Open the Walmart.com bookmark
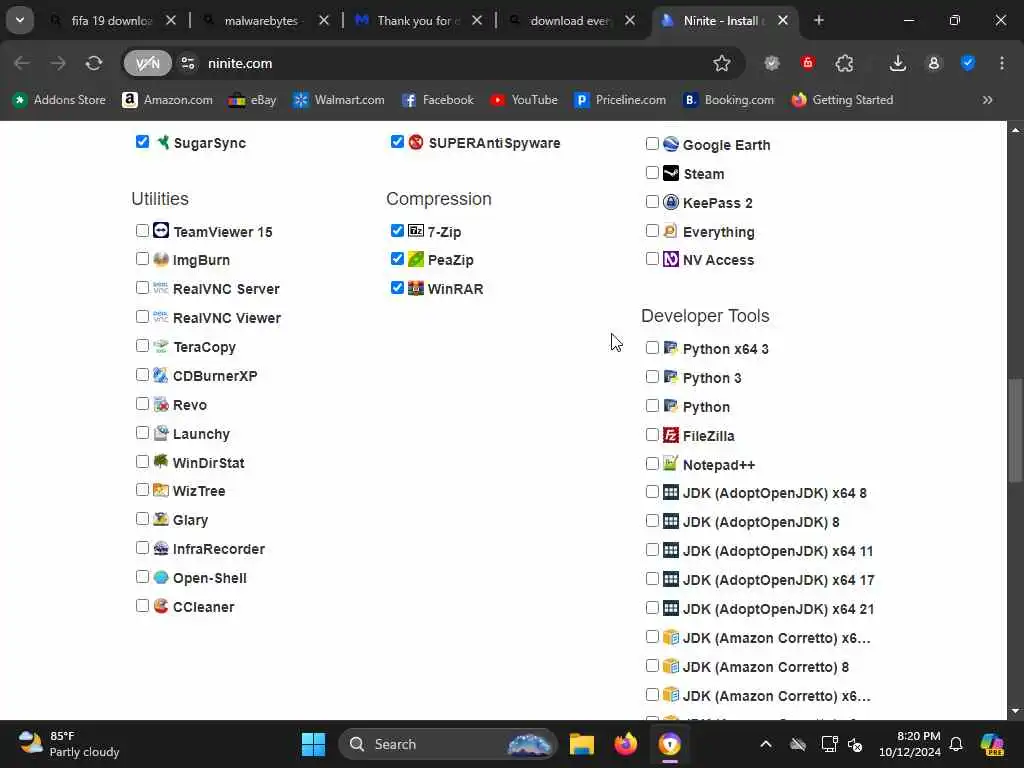This screenshot has width=1024, height=768. tap(339, 100)
